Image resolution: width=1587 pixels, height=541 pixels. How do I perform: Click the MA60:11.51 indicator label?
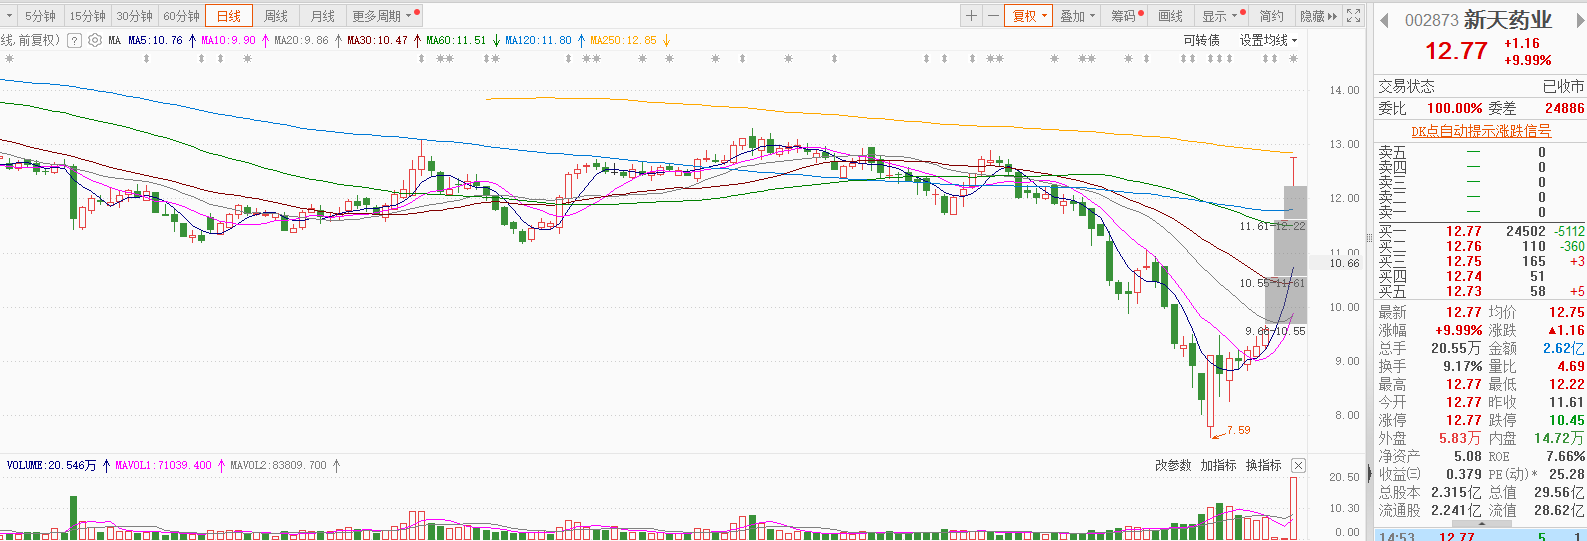pos(456,40)
